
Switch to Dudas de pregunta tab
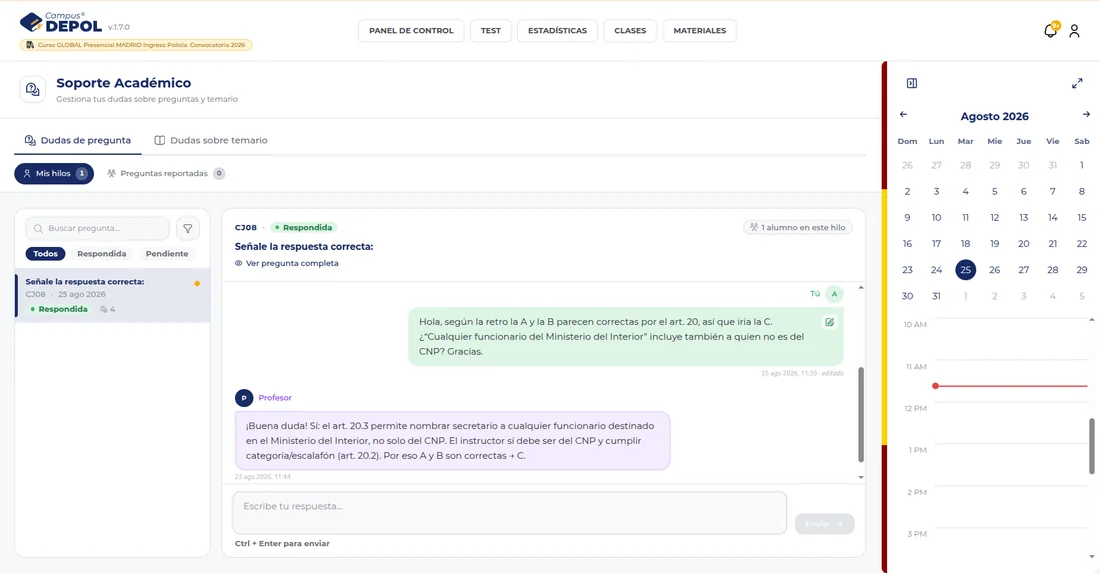(78, 140)
